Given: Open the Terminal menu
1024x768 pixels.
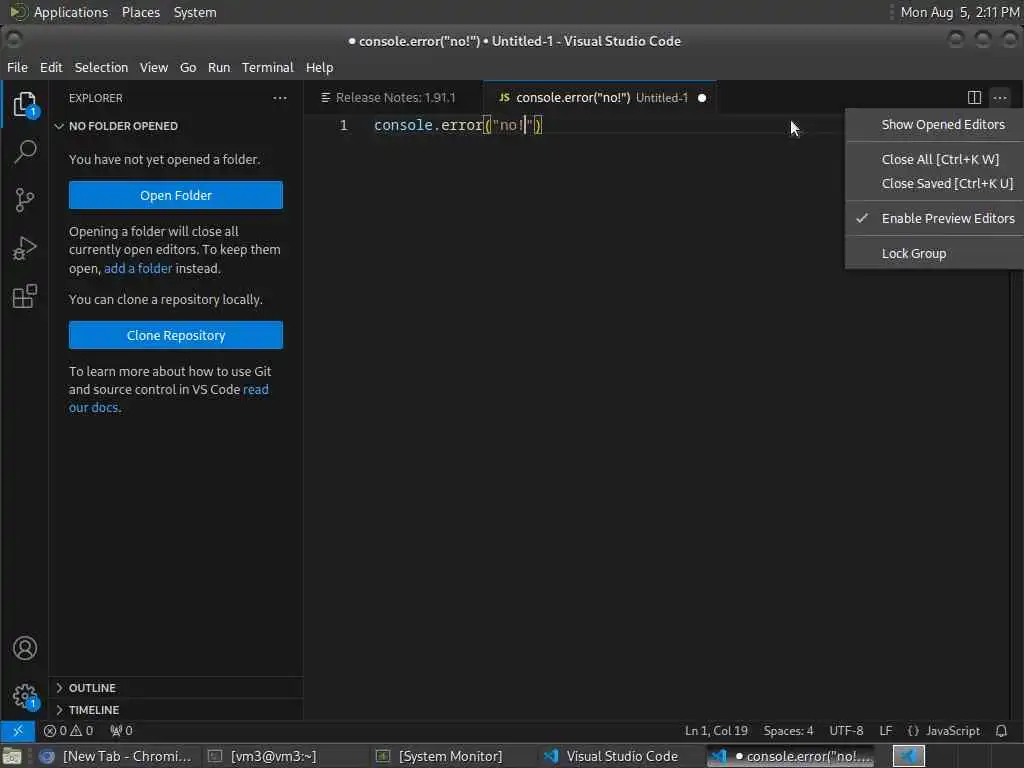Looking at the screenshot, I should click(x=268, y=67).
